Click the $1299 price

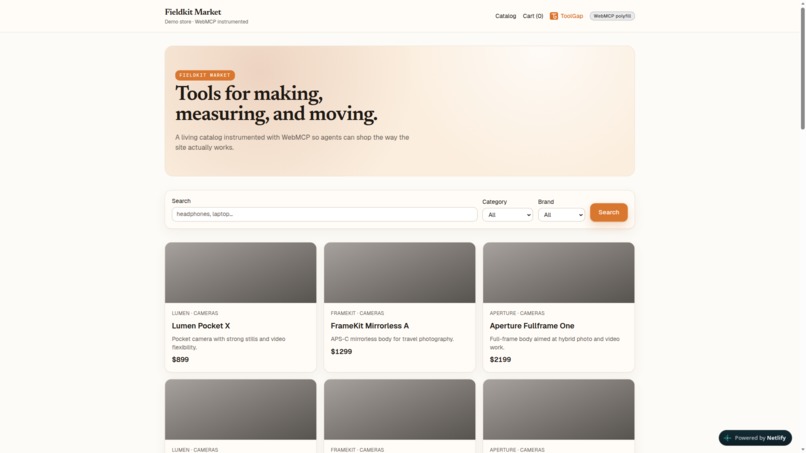341,352
